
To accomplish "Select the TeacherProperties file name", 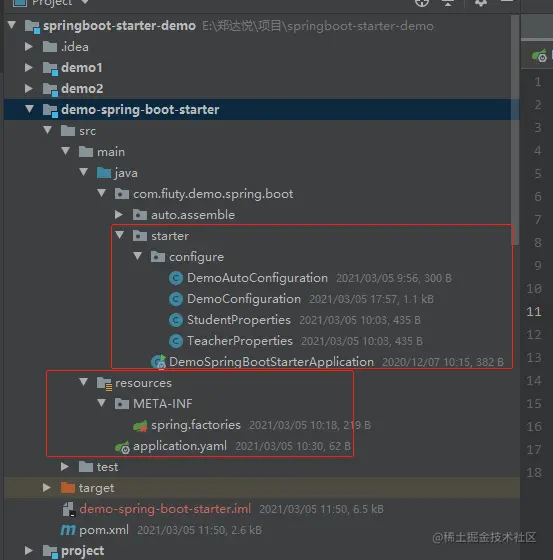I will coord(240,341).
